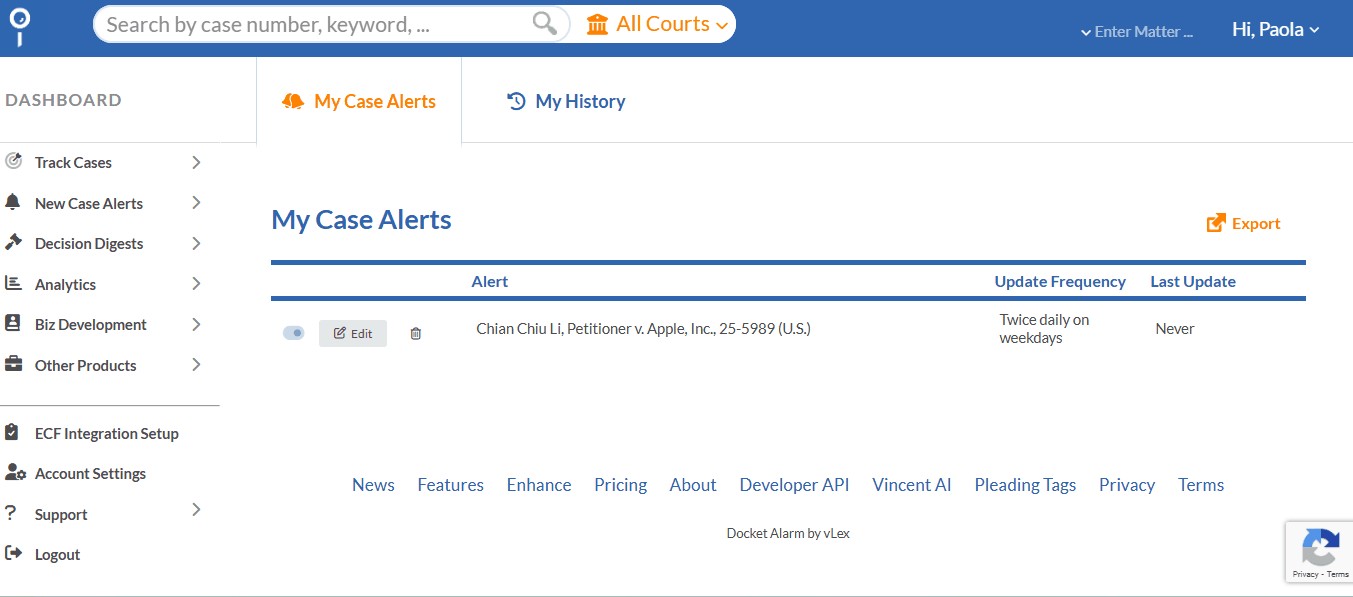Expand the Other Products submenu chevron
The height and width of the screenshot is (597, 1353).
[196, 365]
